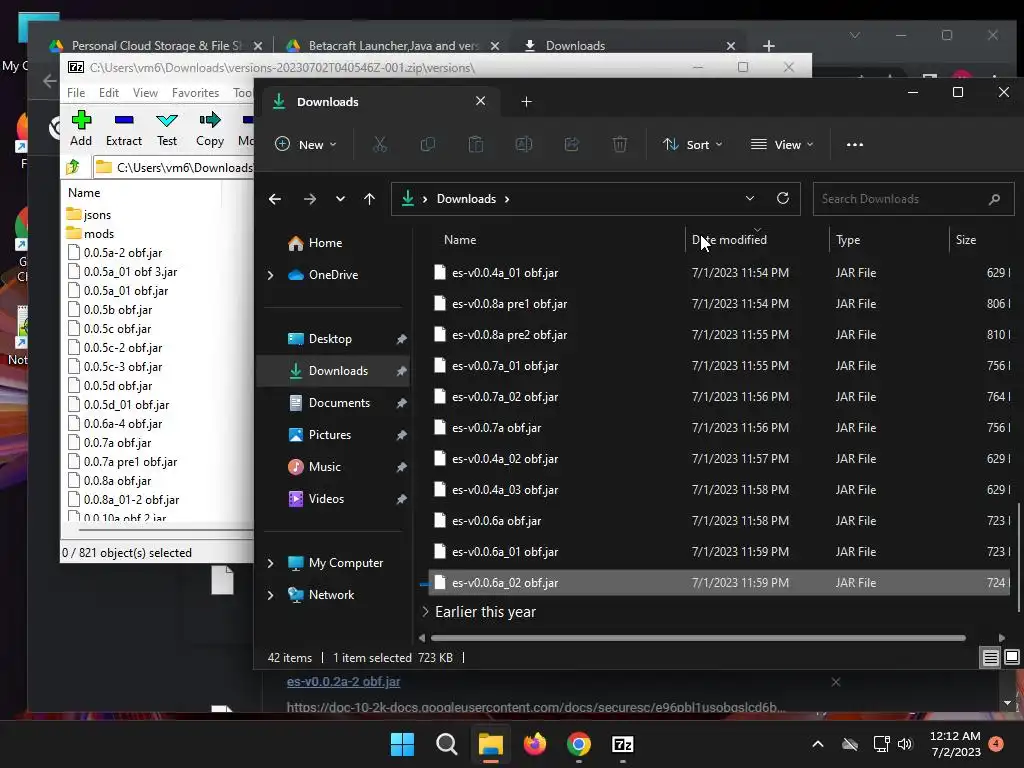Click the horizontal scrollbar in Explorer
Screen dimensions: 1024x768
[698, 638]
